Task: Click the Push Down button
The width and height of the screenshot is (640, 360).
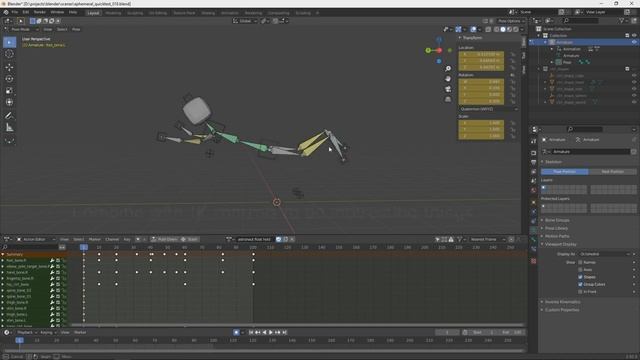Action: tap(164, 239)
